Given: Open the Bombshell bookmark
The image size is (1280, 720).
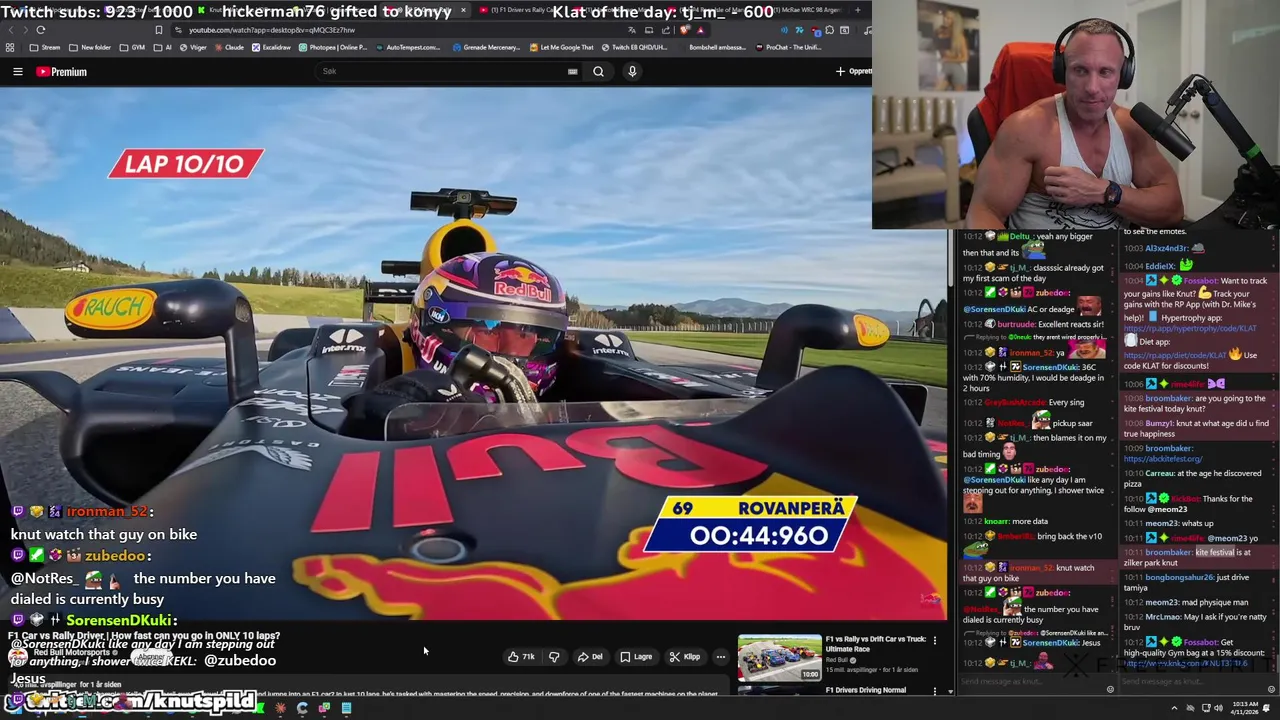Looking at the screenshot, I should coord(717,47).
